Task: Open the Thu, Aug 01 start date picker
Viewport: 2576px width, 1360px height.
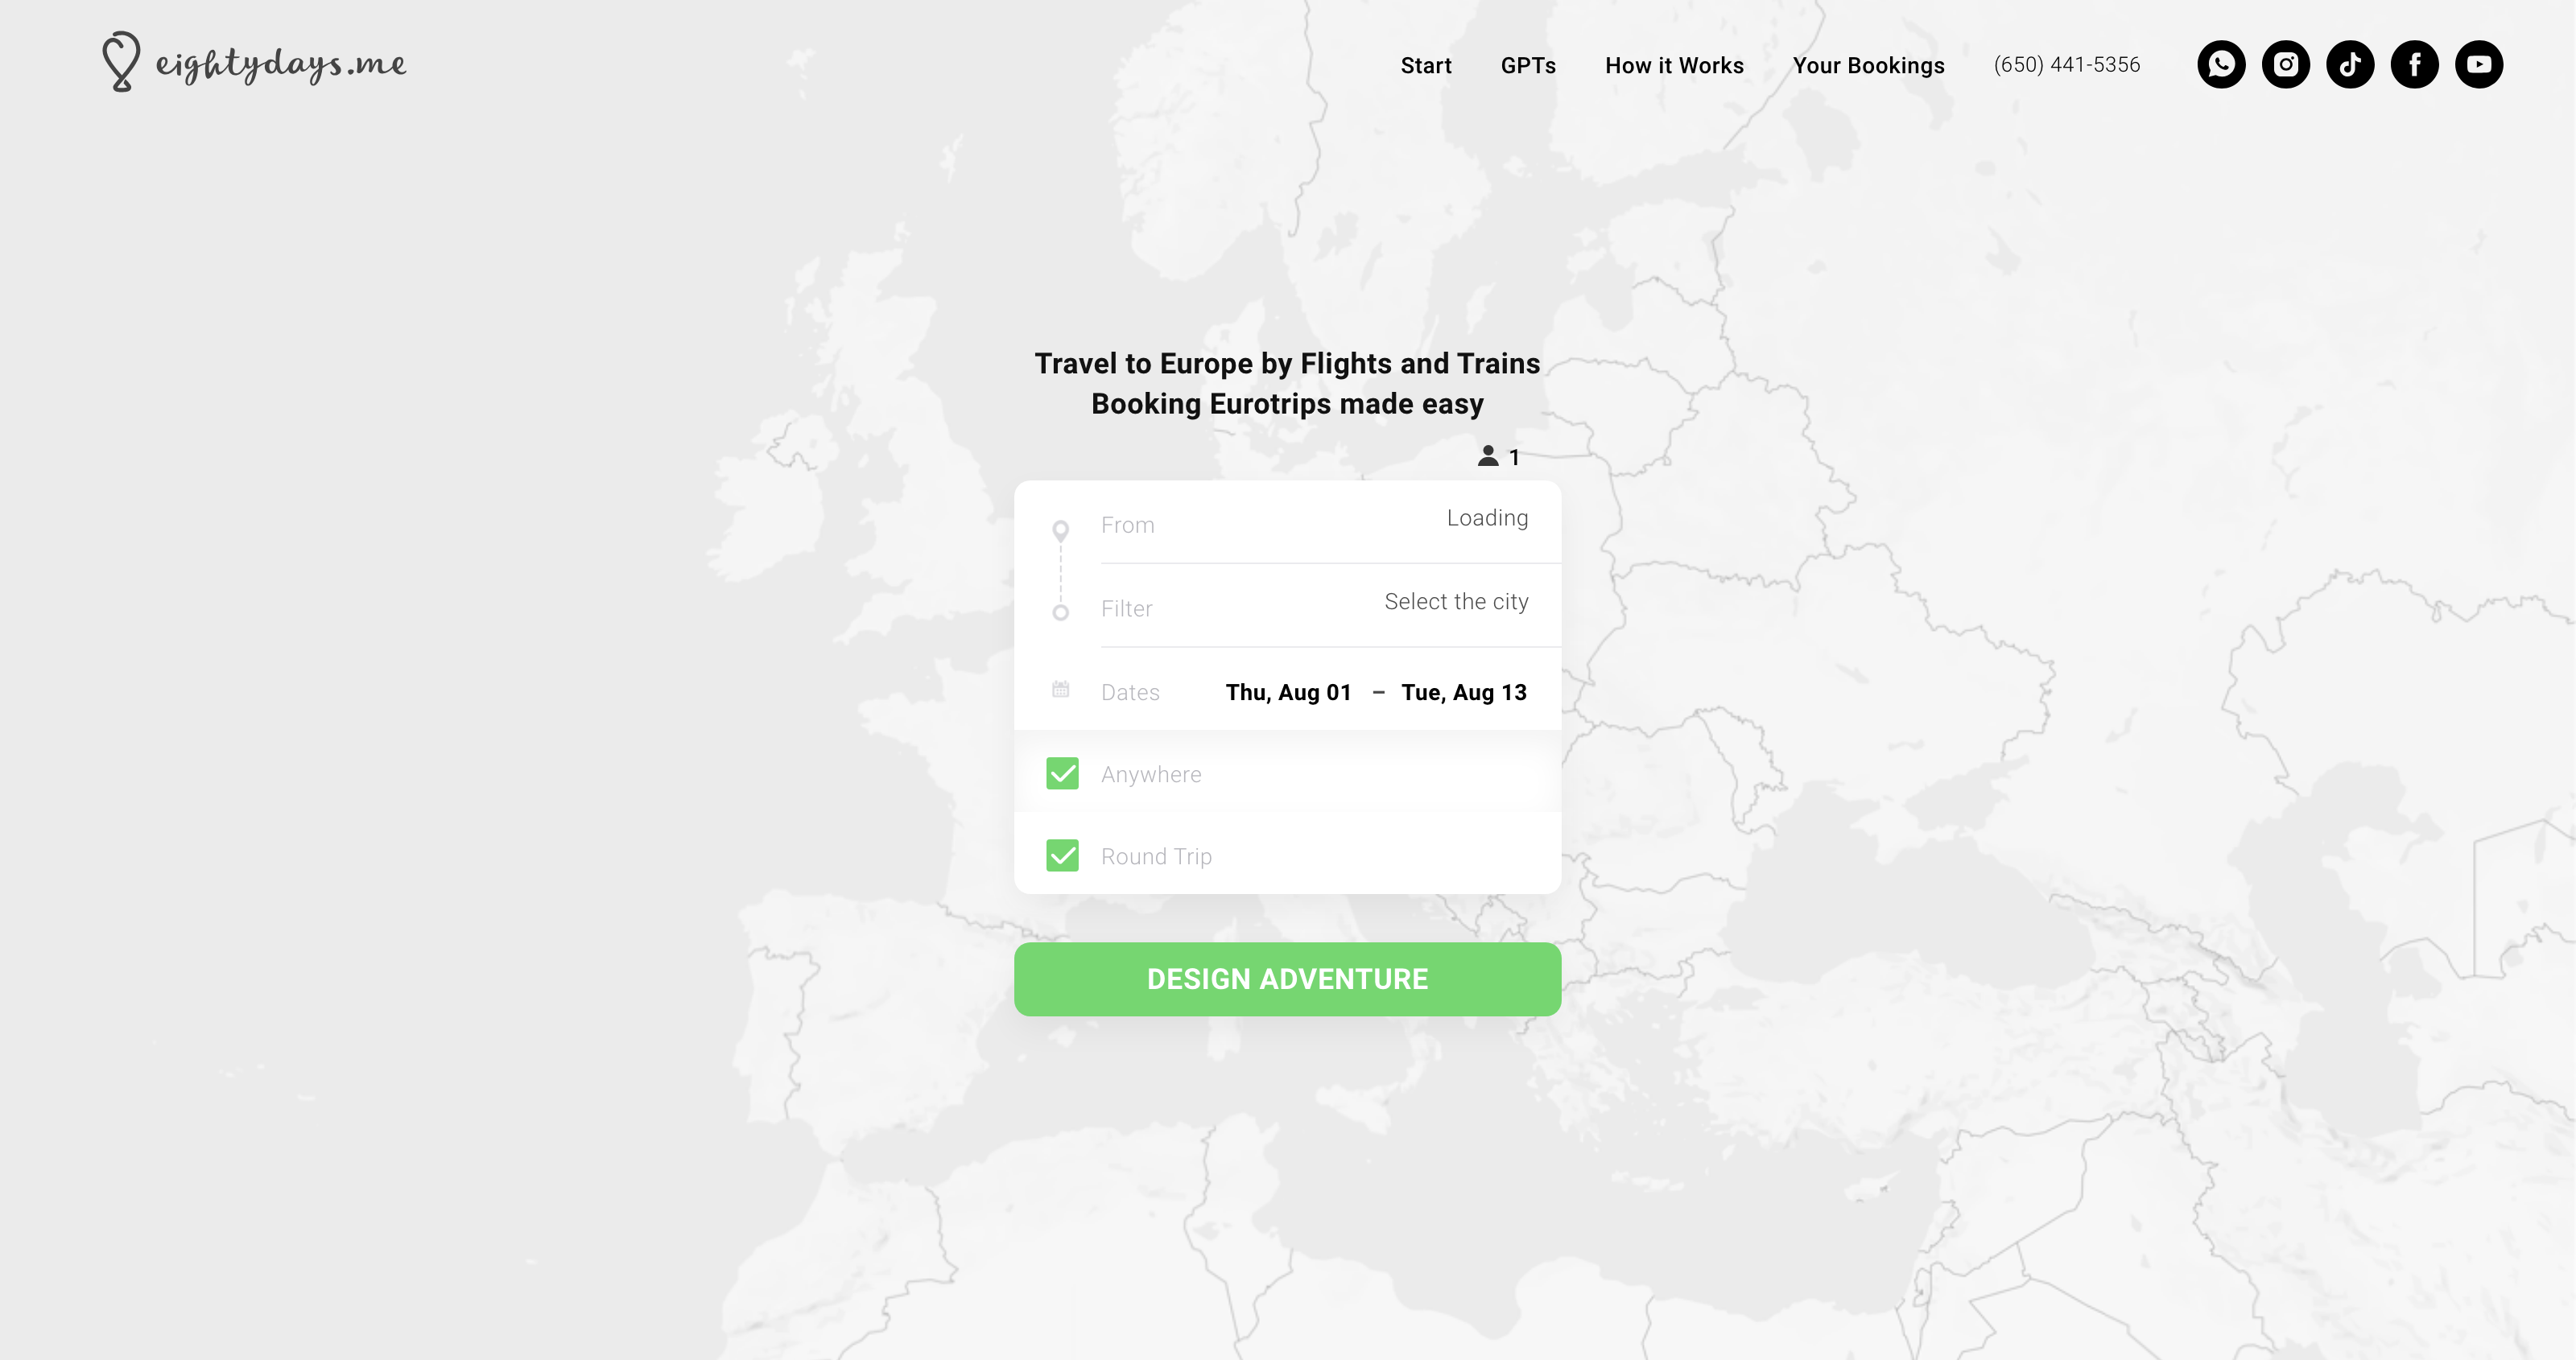Action: click(1289, 692)
